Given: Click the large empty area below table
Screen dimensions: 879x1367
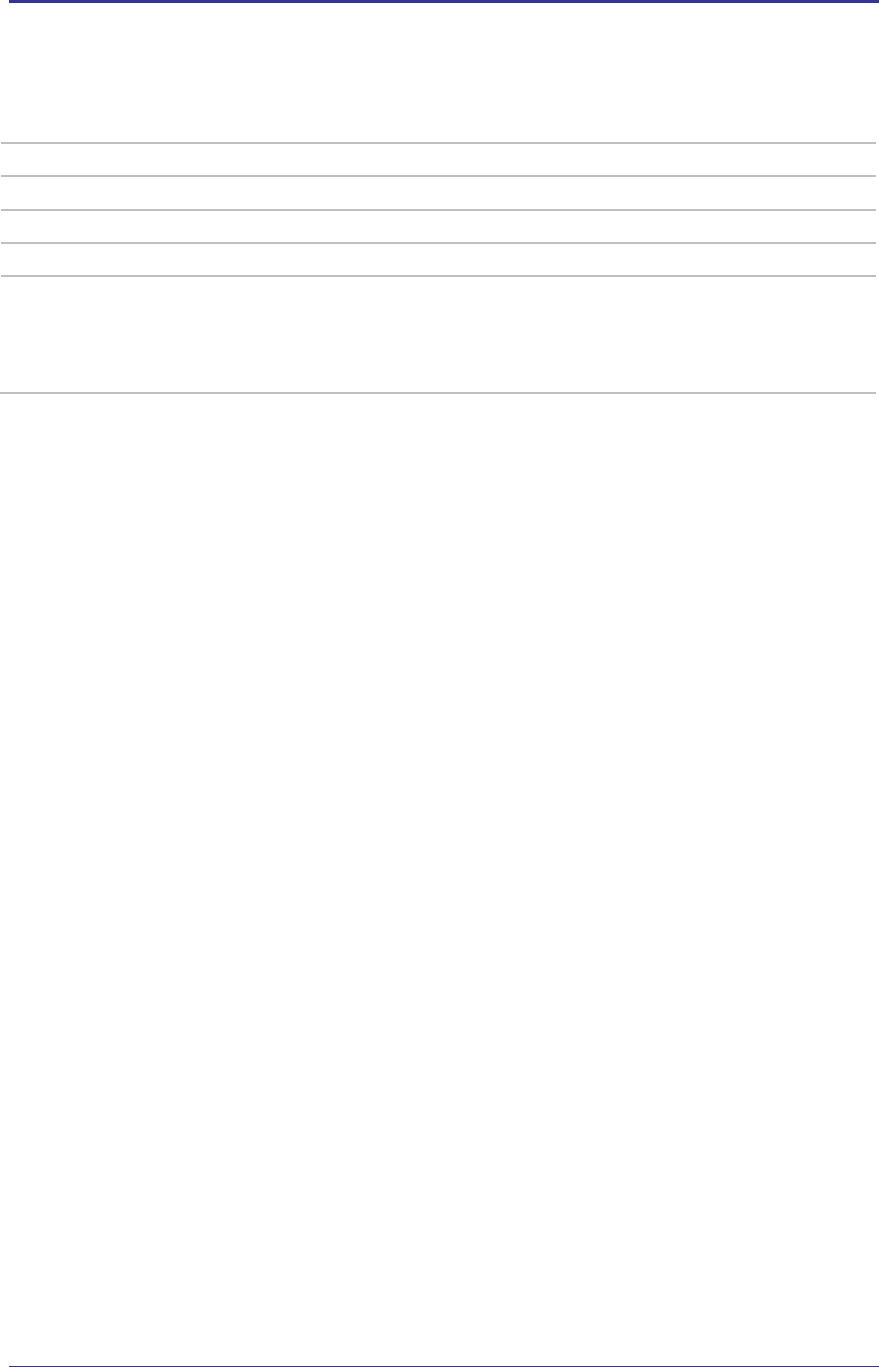Looking at the screenshot, I should [439, 850].
